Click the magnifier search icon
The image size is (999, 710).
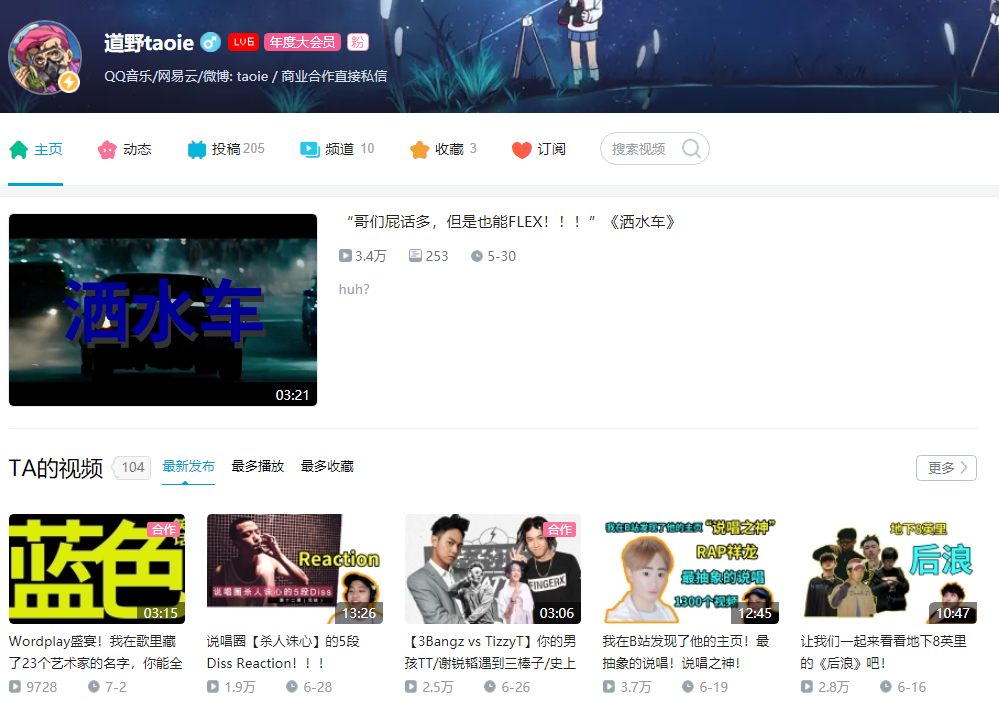pos(691,149)
